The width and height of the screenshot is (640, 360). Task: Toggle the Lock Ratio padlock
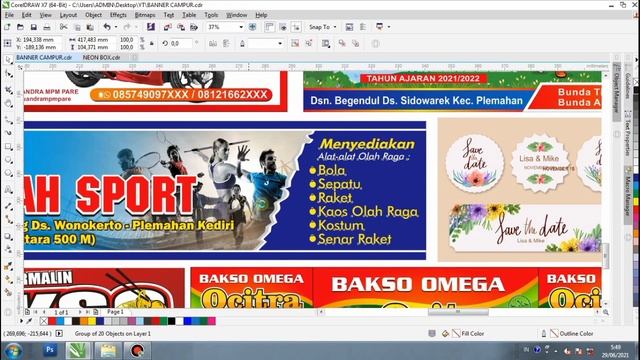point(151,43)
